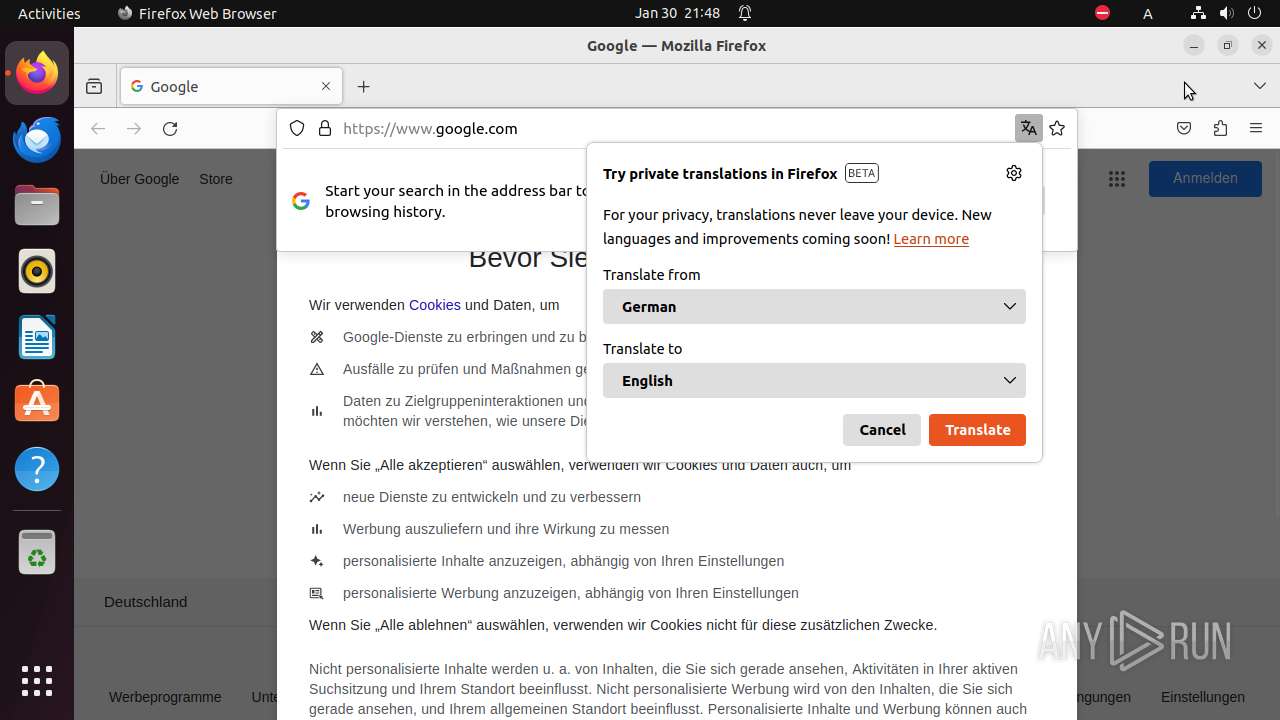Image resolution: width=1280 pixels, height=720 pixels.
Task: Open the Über Google link
Action: point(139,179)
